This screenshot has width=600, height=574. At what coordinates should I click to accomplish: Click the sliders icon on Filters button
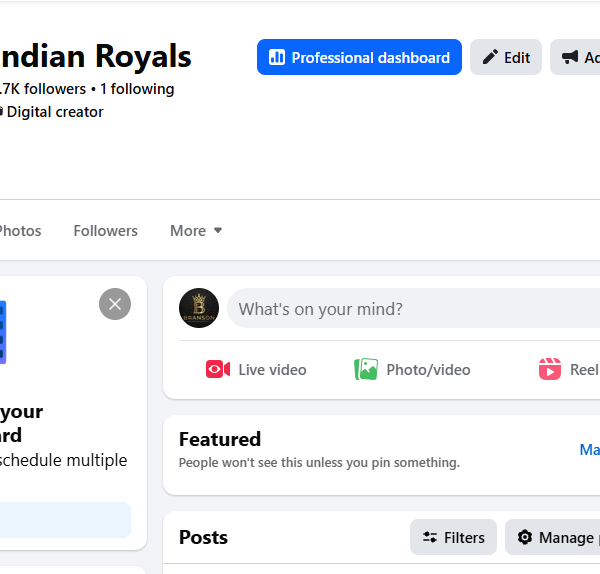430,537
